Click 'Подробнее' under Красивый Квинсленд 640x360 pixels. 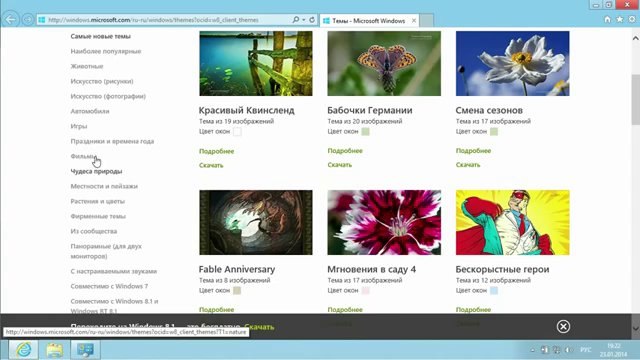click(216, 151)
